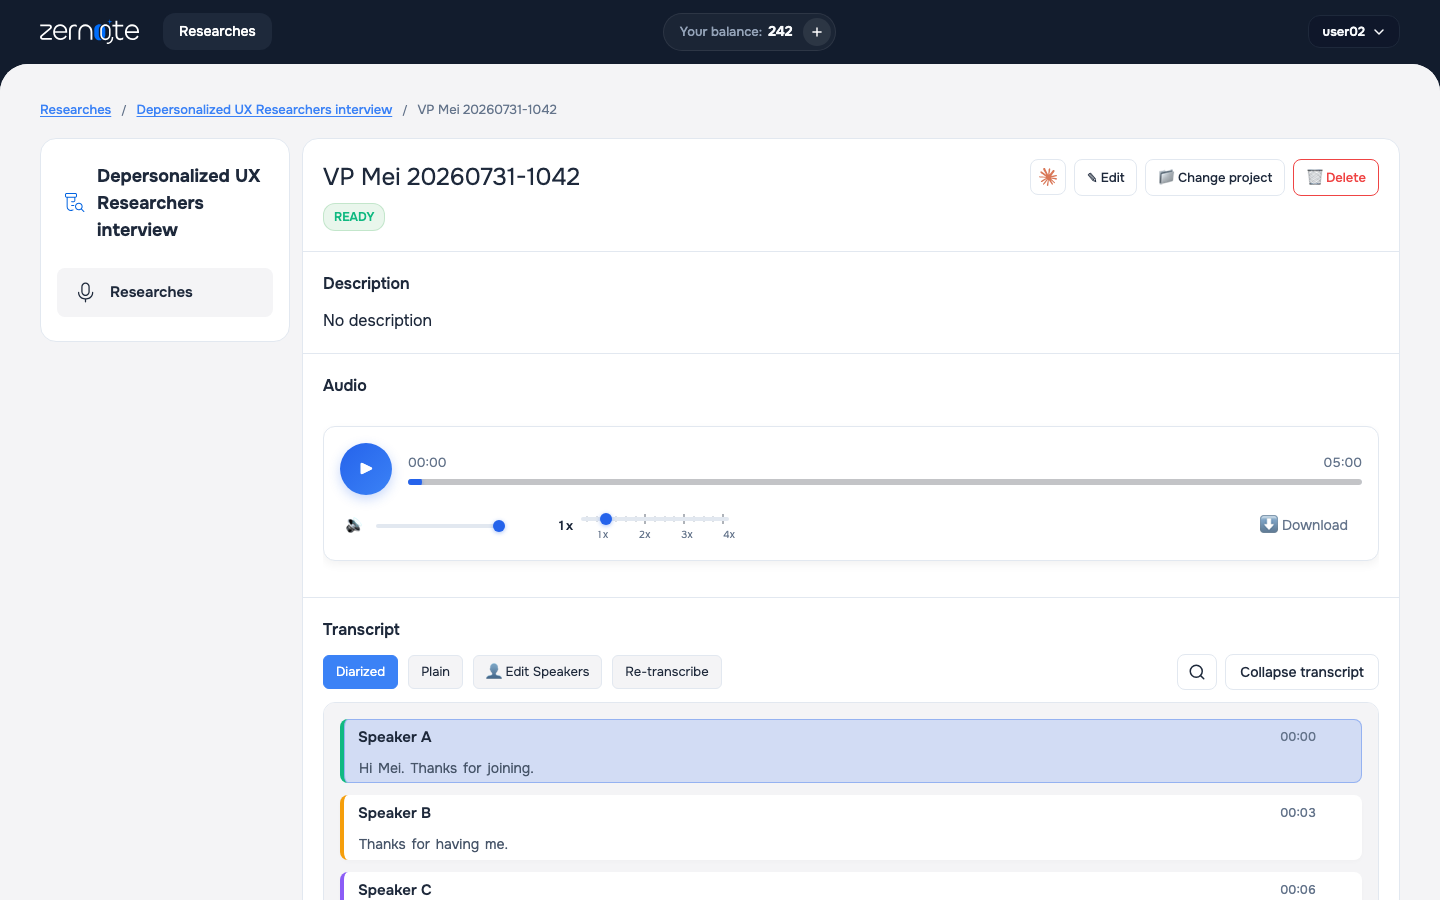This screenshot has height=900, width=1440.
Task: Click the orange starburst AI icon button
Action: tap(1048, 177)
